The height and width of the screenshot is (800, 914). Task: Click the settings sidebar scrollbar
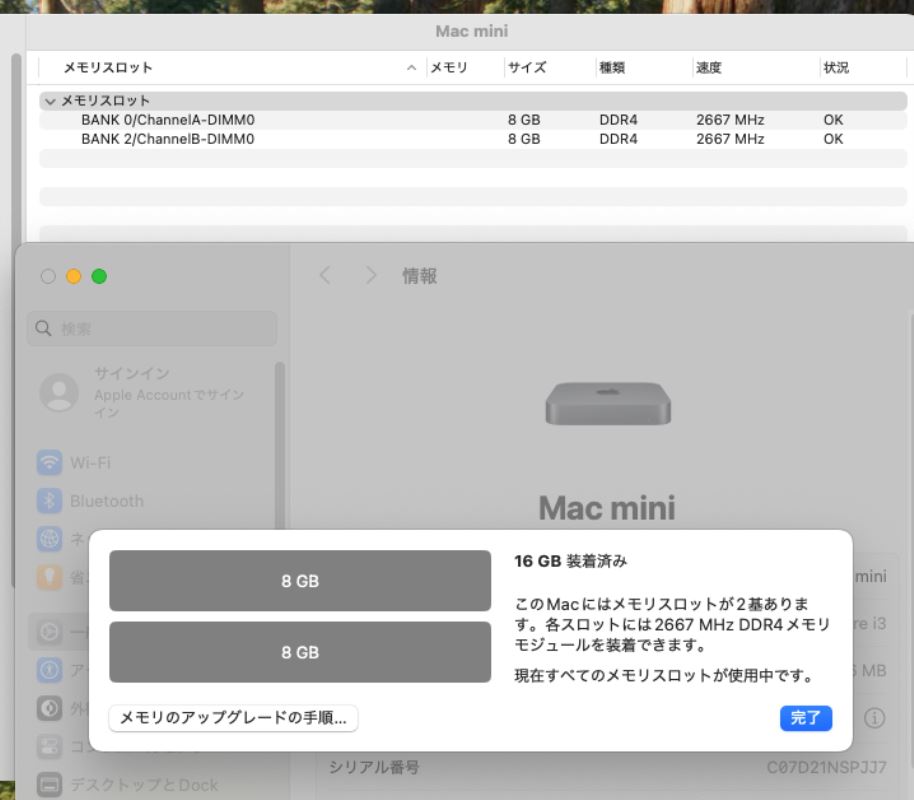tap(280, 443)
